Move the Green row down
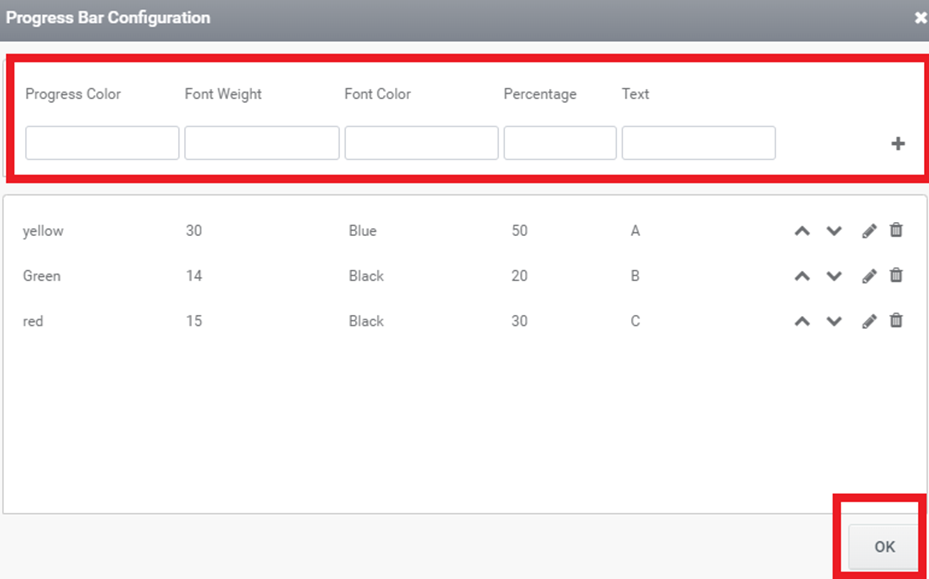 click(834, 276)
